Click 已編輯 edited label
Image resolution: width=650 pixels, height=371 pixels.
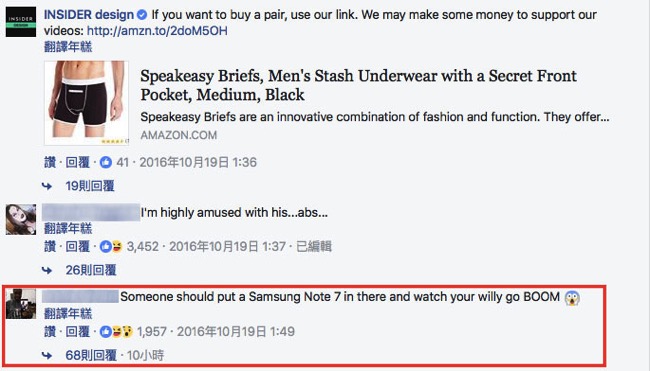point(314,247)
